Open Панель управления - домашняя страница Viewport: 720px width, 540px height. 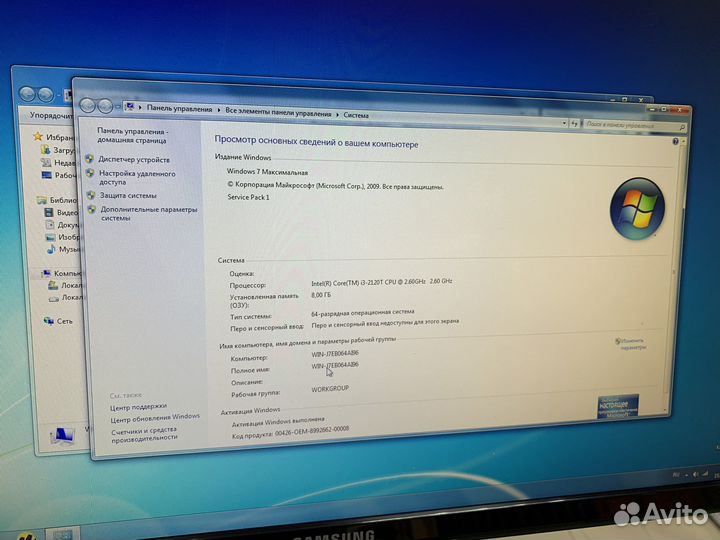pos(132,136)
